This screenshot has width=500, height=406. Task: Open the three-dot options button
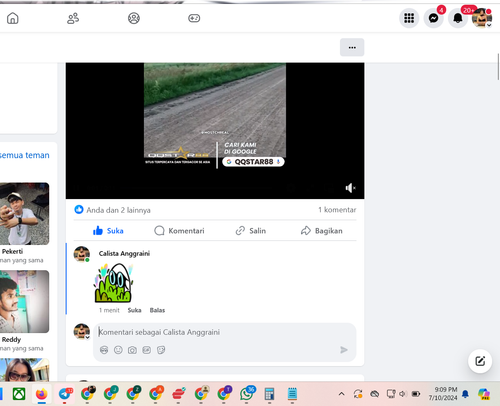pyautogui.click(x=352, y=47)
